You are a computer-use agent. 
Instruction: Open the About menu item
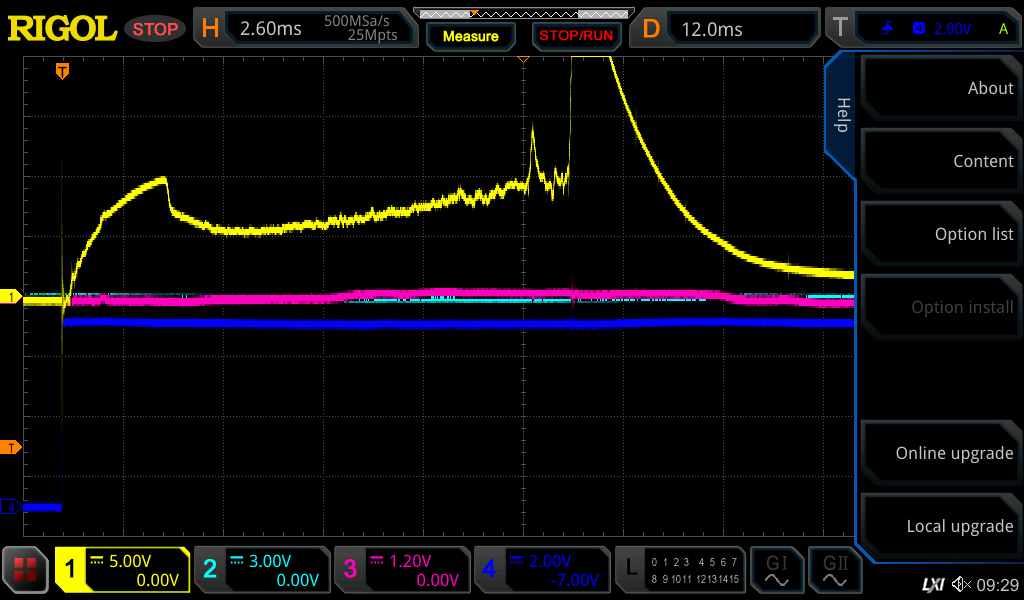tap(940, 88)
